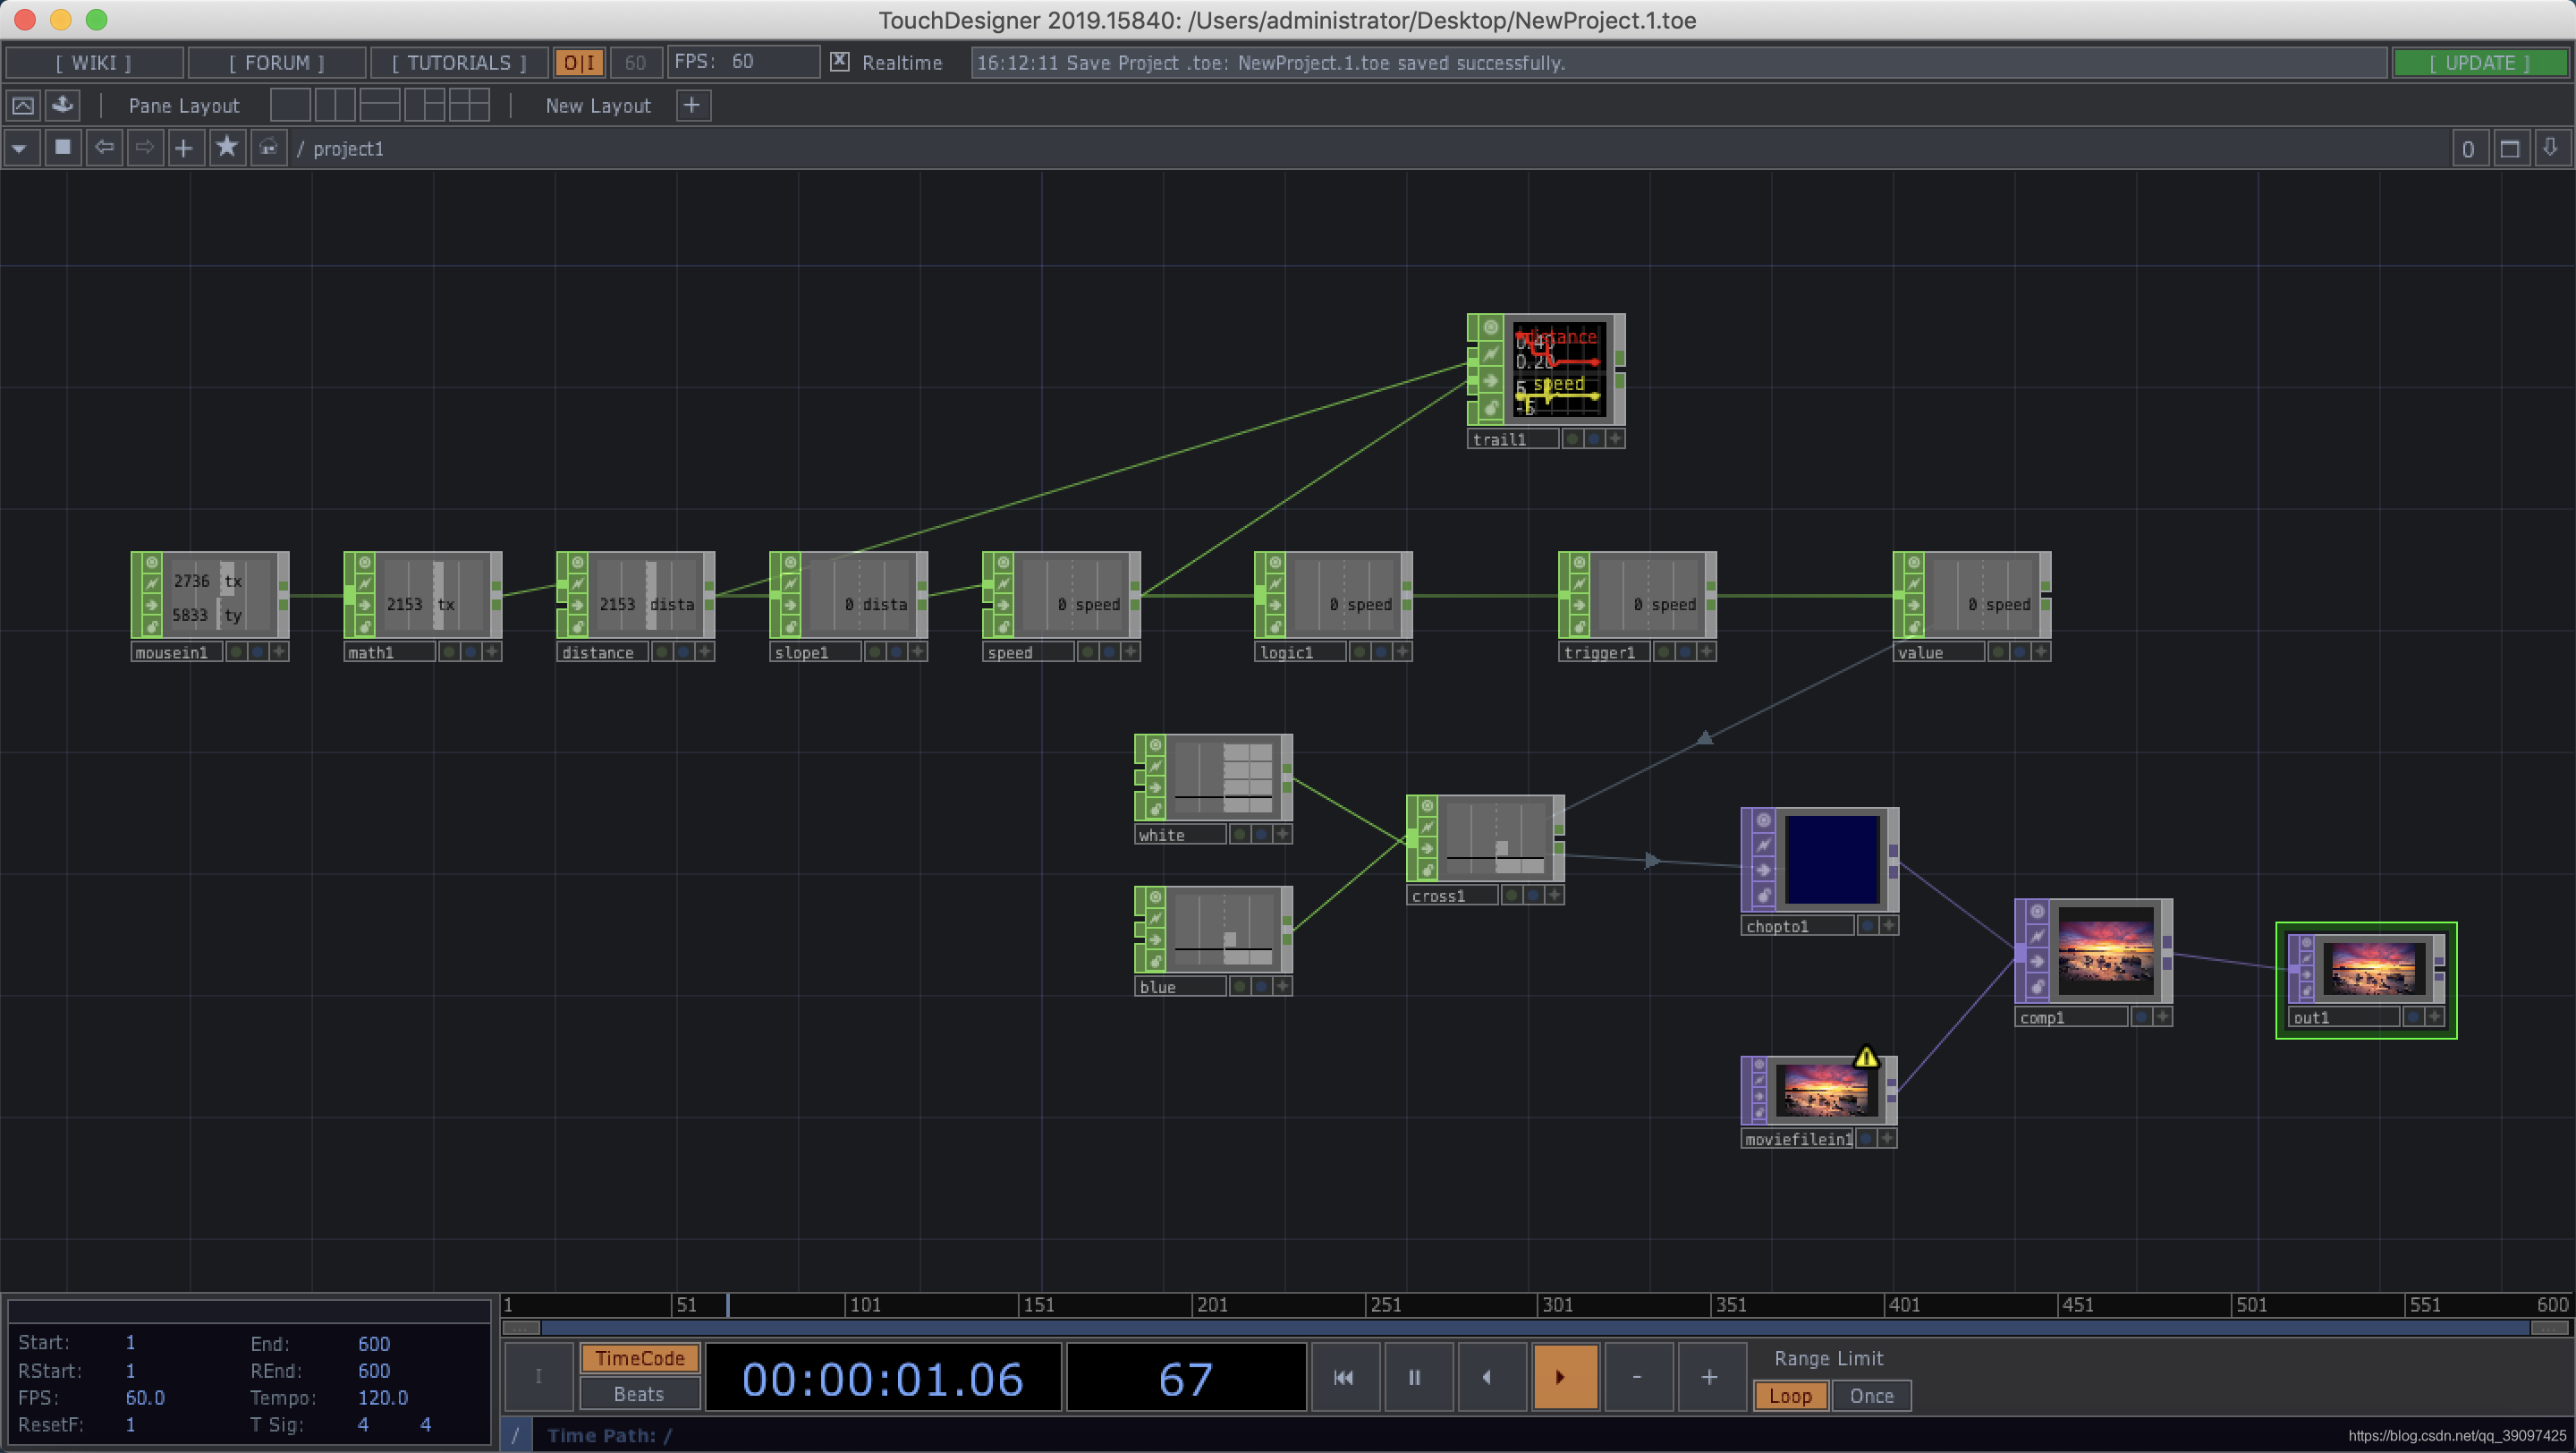Viewport: 2576px width, 1453px height.
Task: Open the WIKI link
Action: [93, 63]
